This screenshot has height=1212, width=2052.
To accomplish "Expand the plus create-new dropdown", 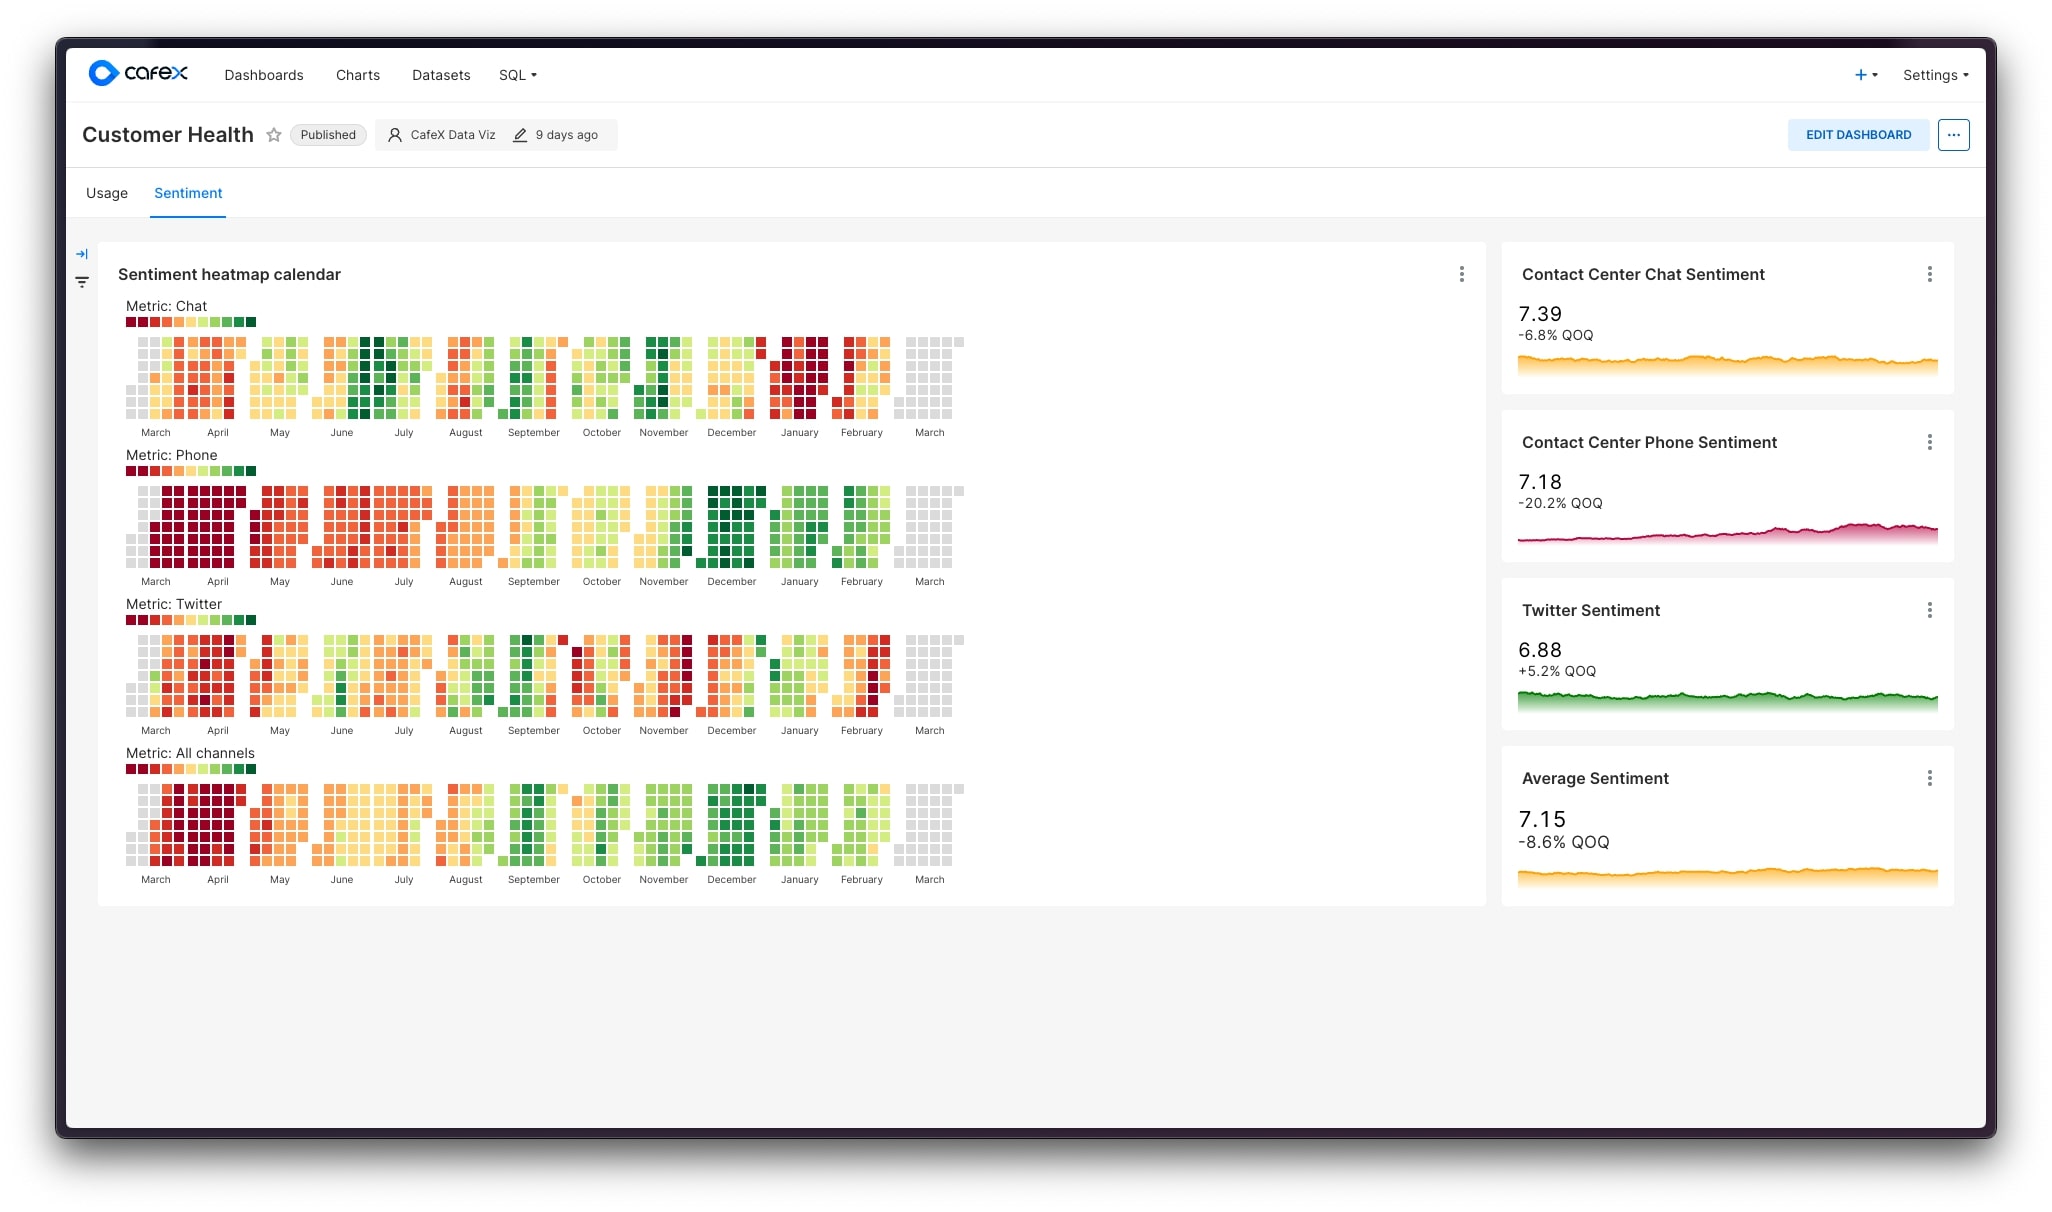I will [1865, 75].
